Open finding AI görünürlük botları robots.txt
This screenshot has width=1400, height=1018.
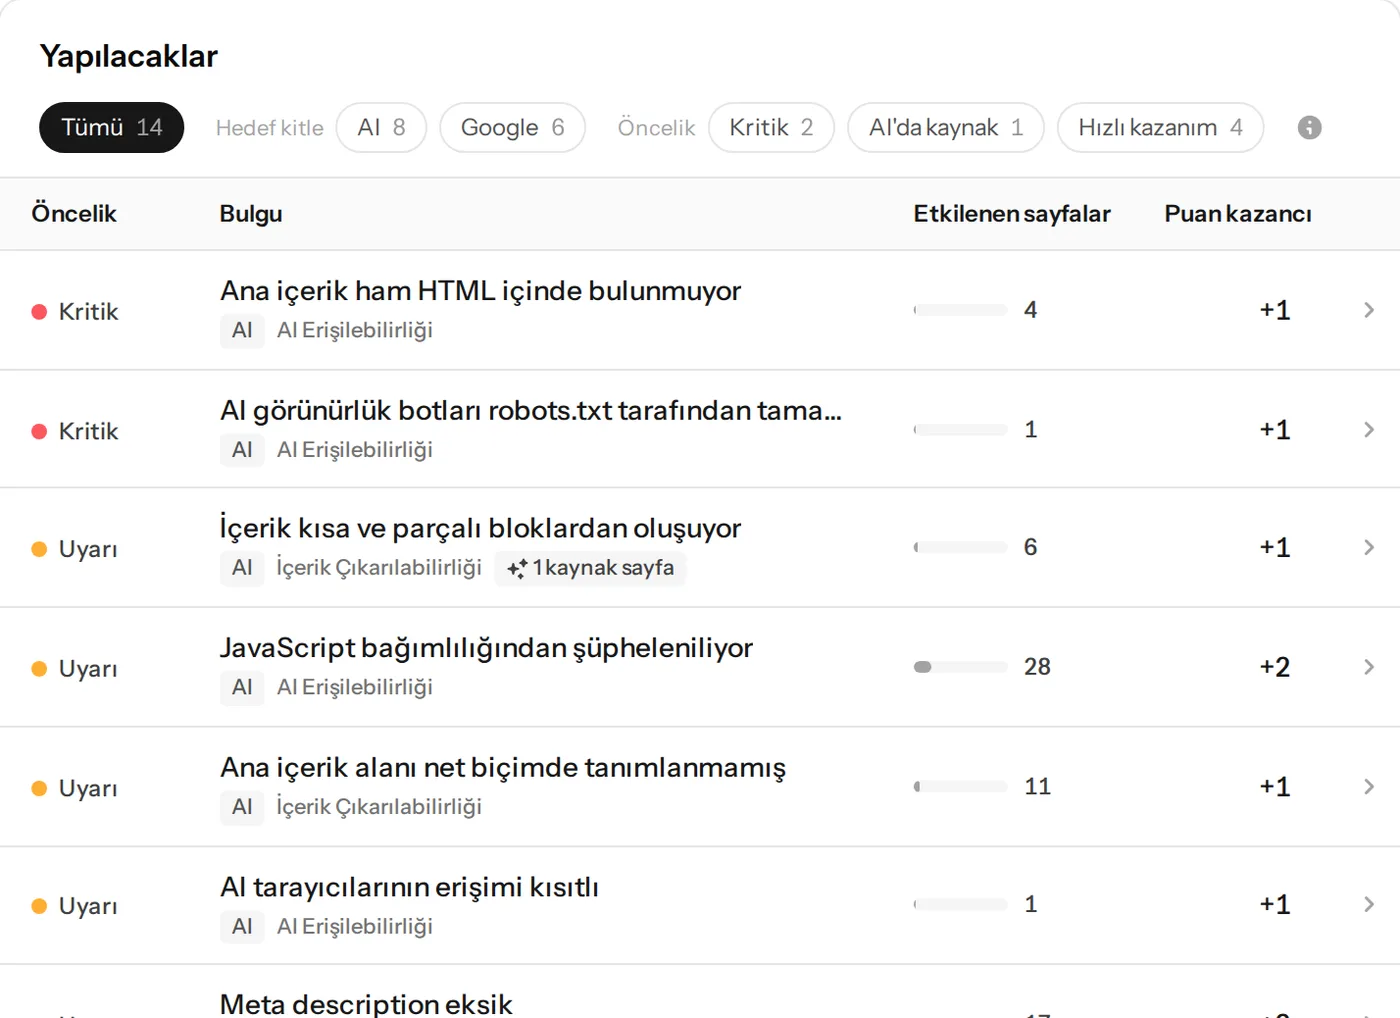[531, 411]
